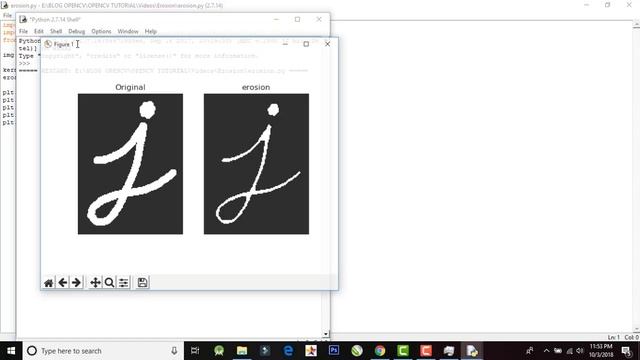Open Debug menu in Python Shell window
The height and width of the screenshot is (360, 640).
tap(76, 31)
